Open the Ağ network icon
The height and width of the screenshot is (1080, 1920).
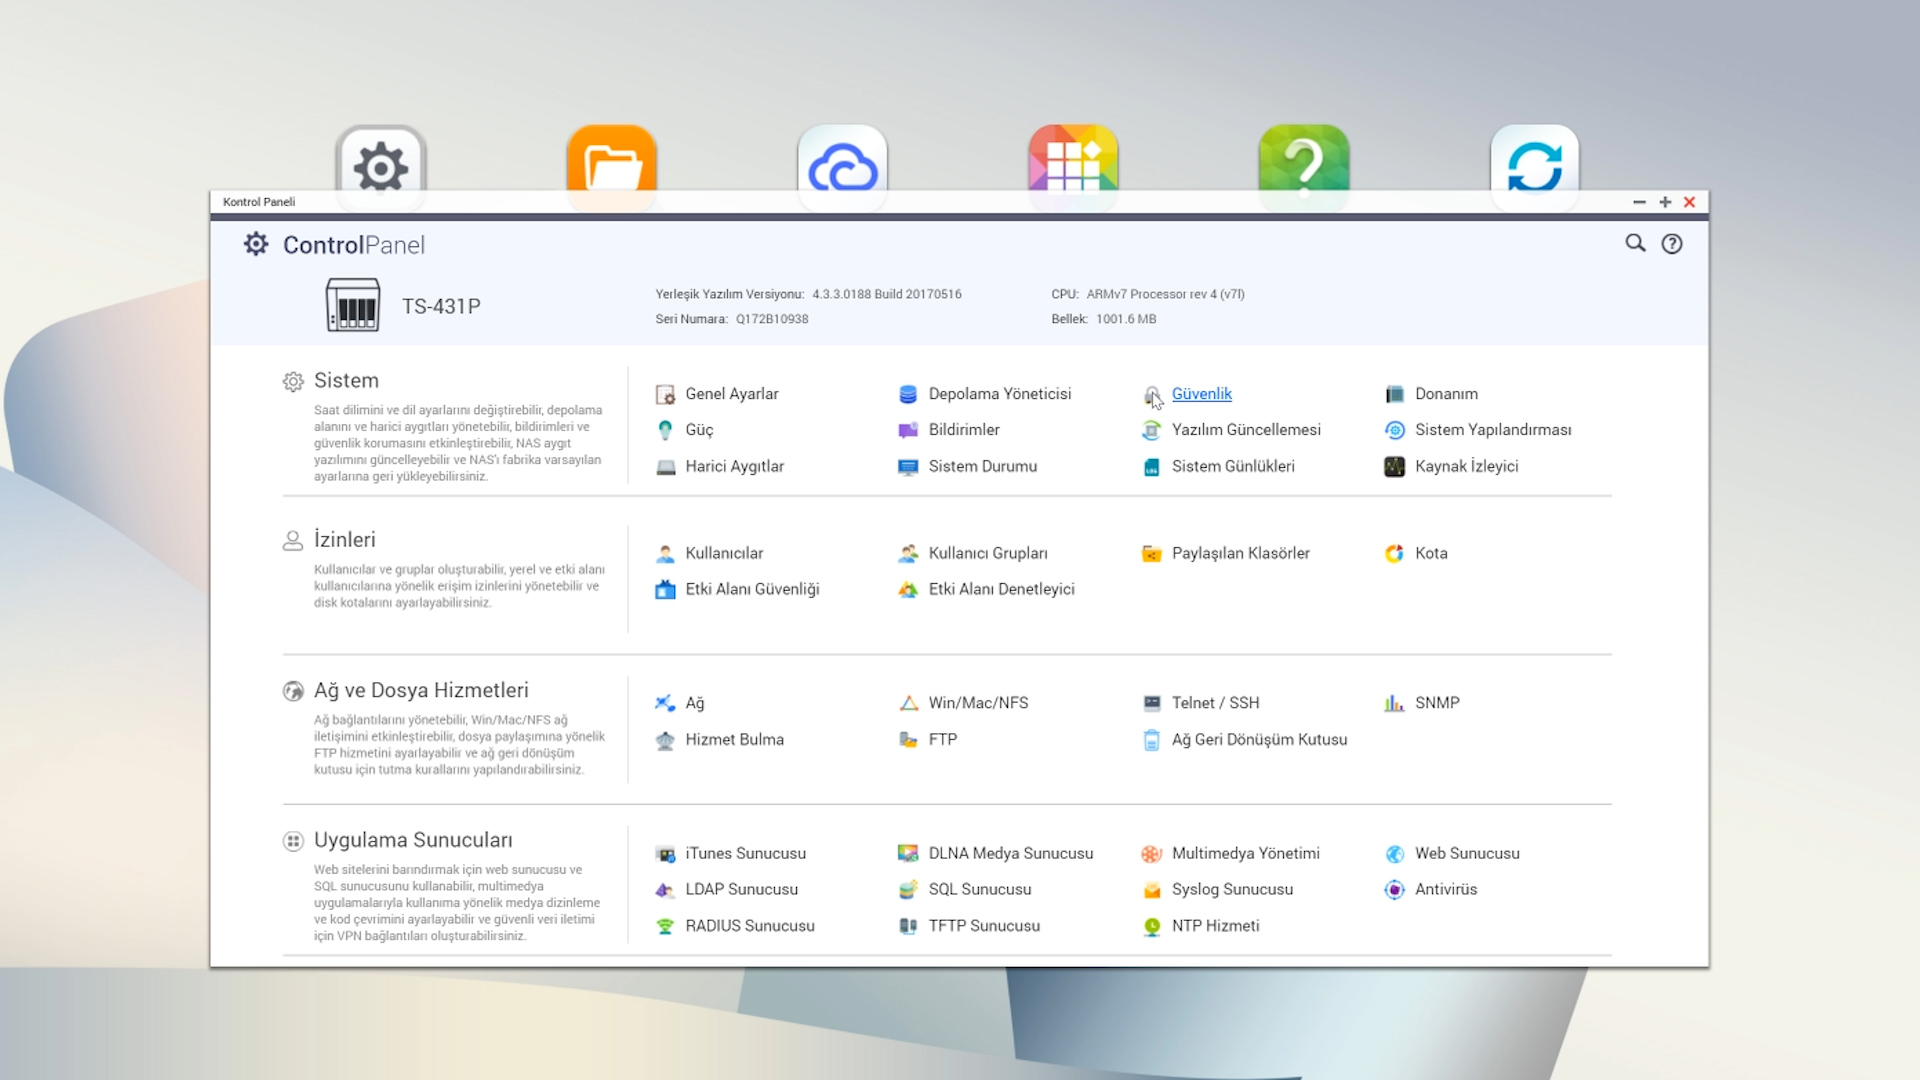coord(665,704)
